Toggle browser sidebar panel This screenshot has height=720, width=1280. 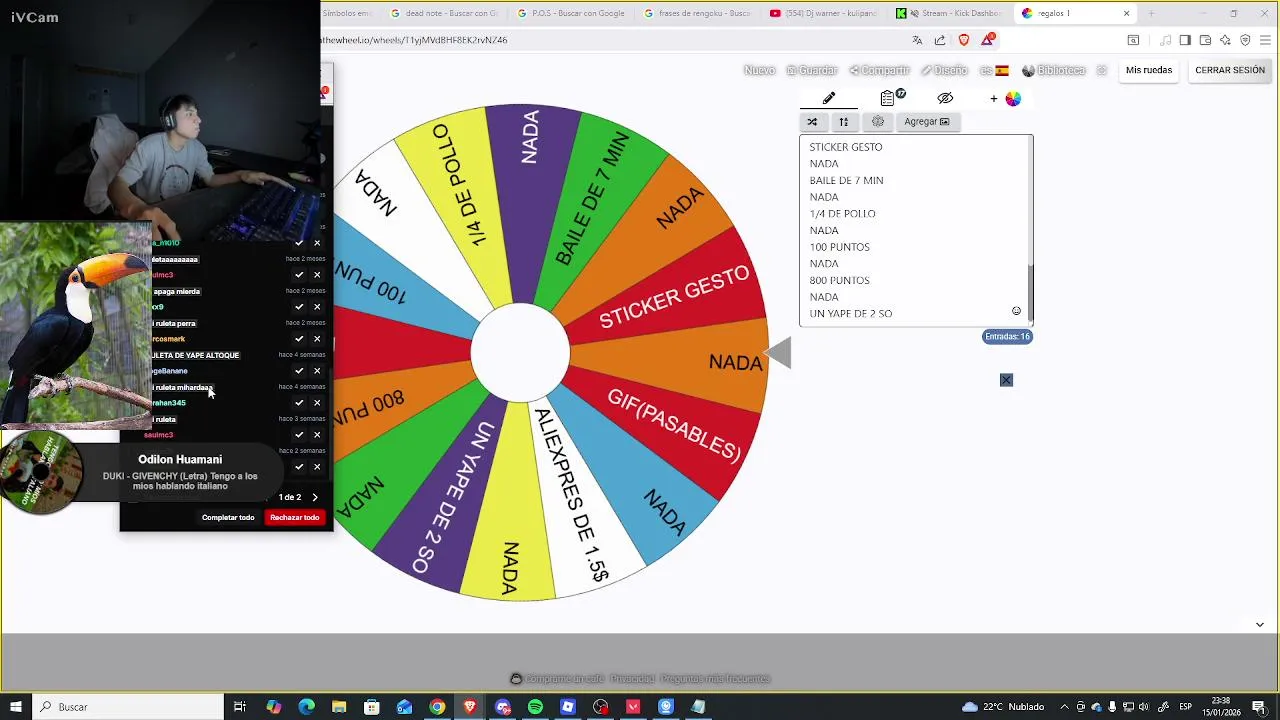pyautogui.click(x=1185, y=40)
